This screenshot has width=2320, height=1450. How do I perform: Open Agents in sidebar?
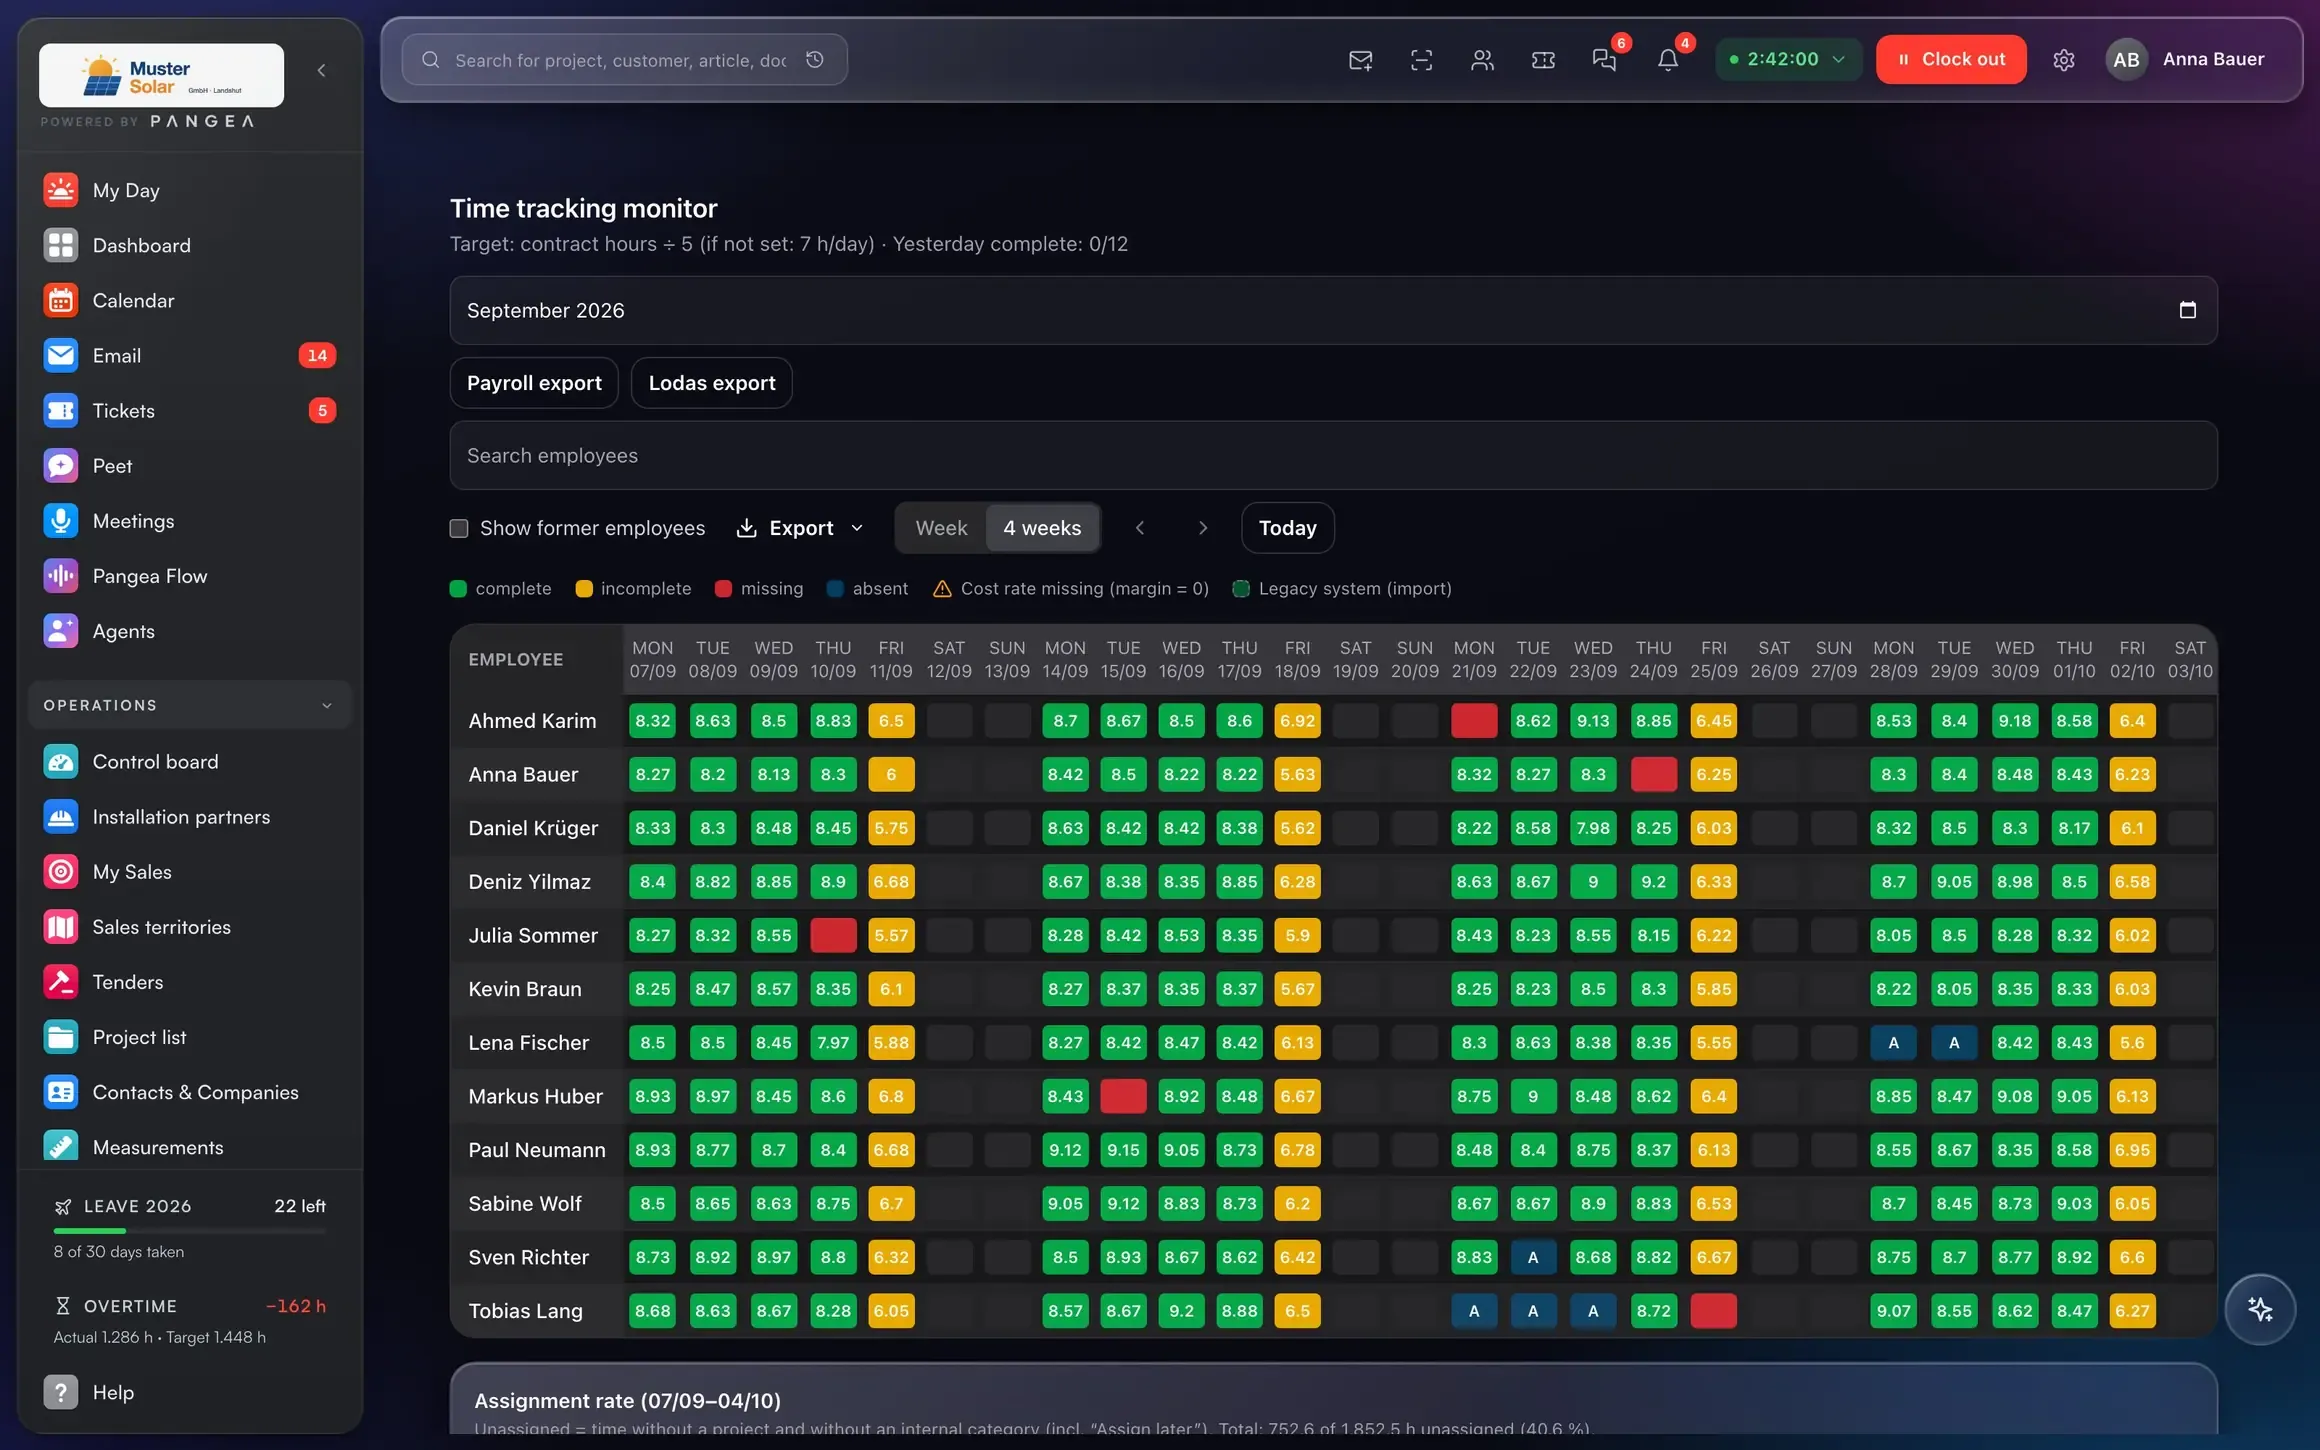pyautogui.click(x=190, y=631)
